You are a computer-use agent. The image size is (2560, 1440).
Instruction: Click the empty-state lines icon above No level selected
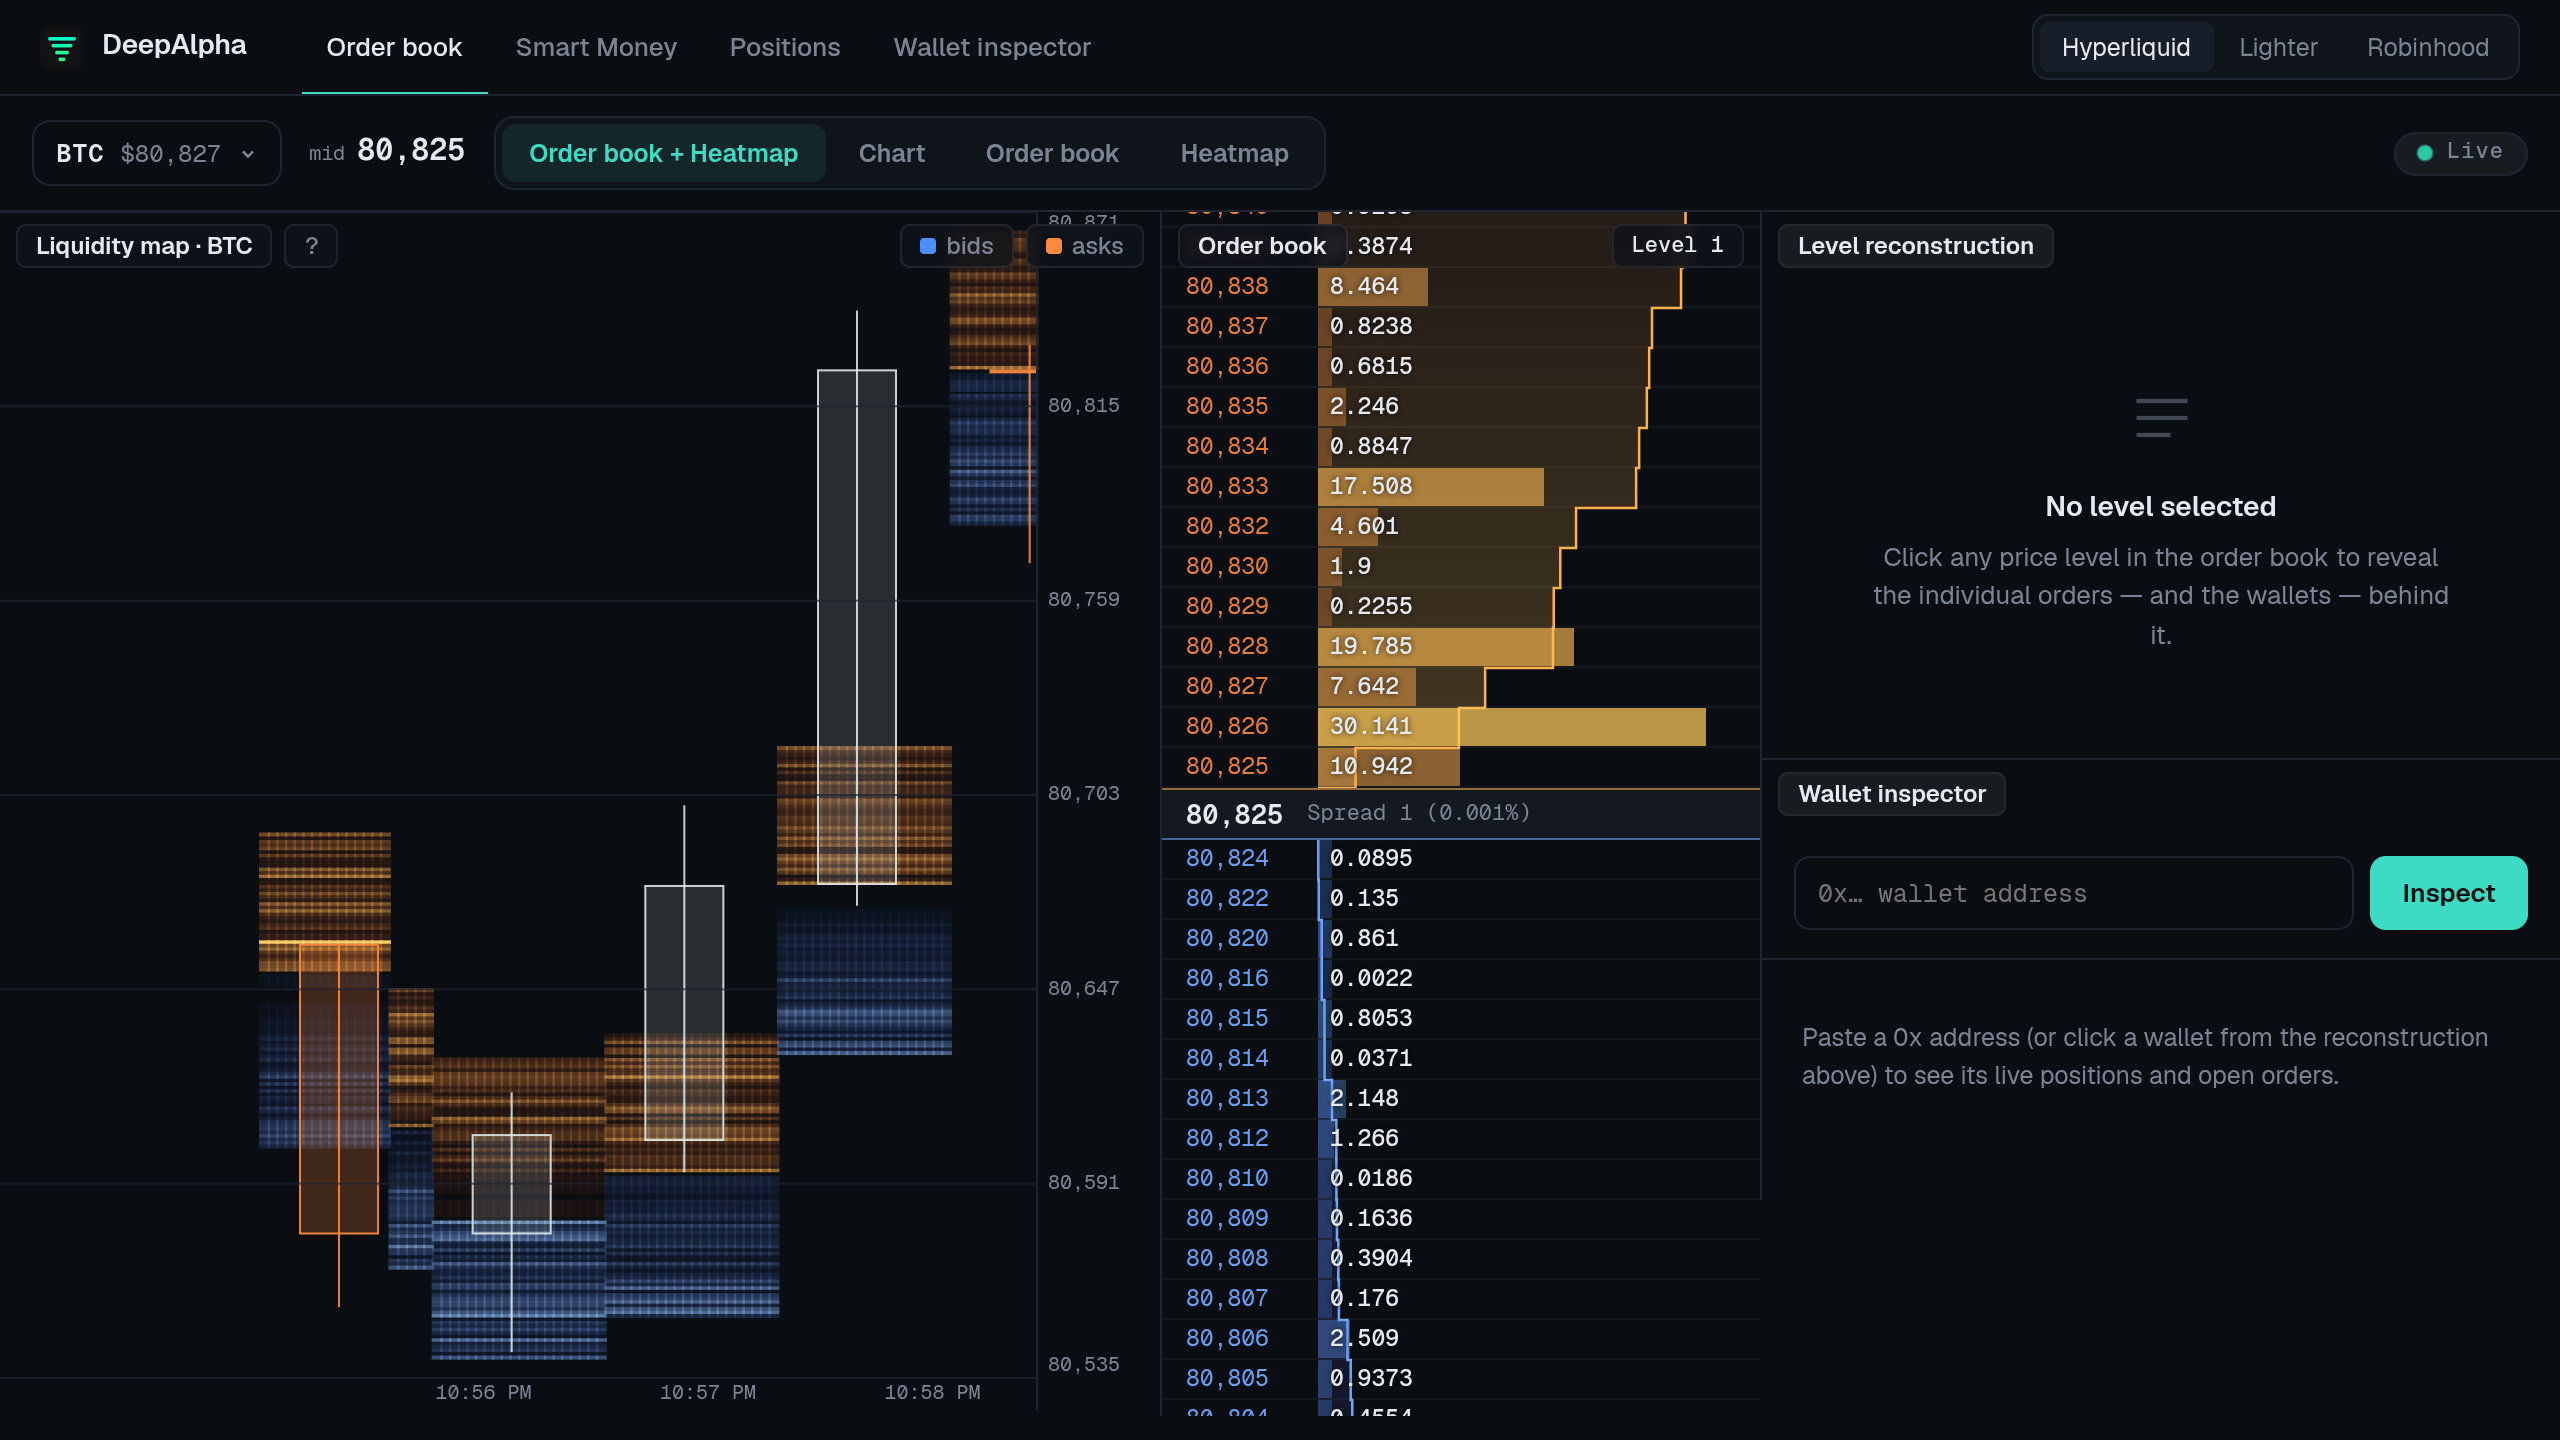click(2161, 418)
